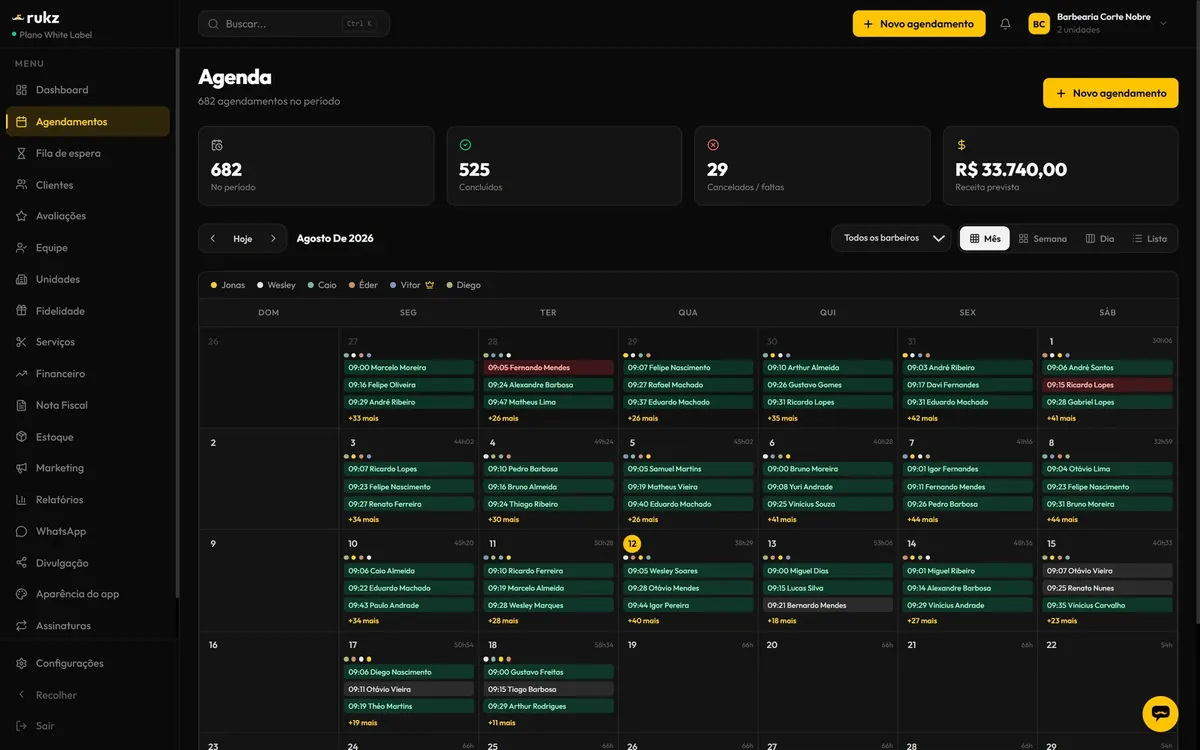Screen dimensions: 1200x750
Task: Open the 09:15 Ricardo Lopes appointment
Action: [1108, 385]
